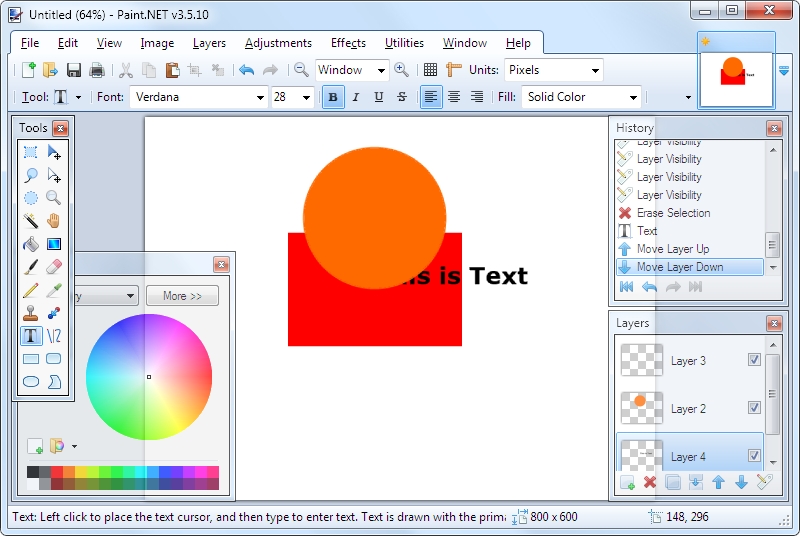Click Erase Selection in History list
The height and width of the screenshot is (536, 800).
673,213
